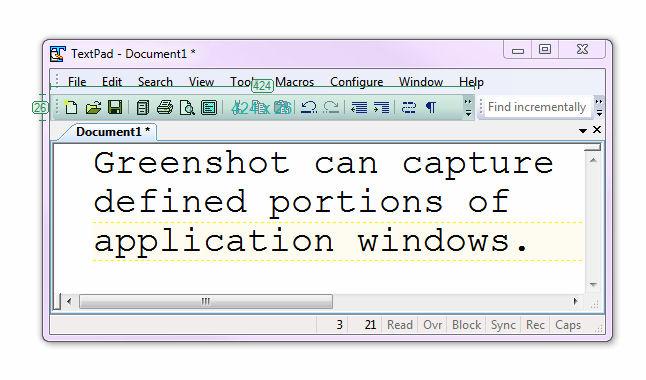
Task: Open a file with the folder icon
Action: [93, 108]
